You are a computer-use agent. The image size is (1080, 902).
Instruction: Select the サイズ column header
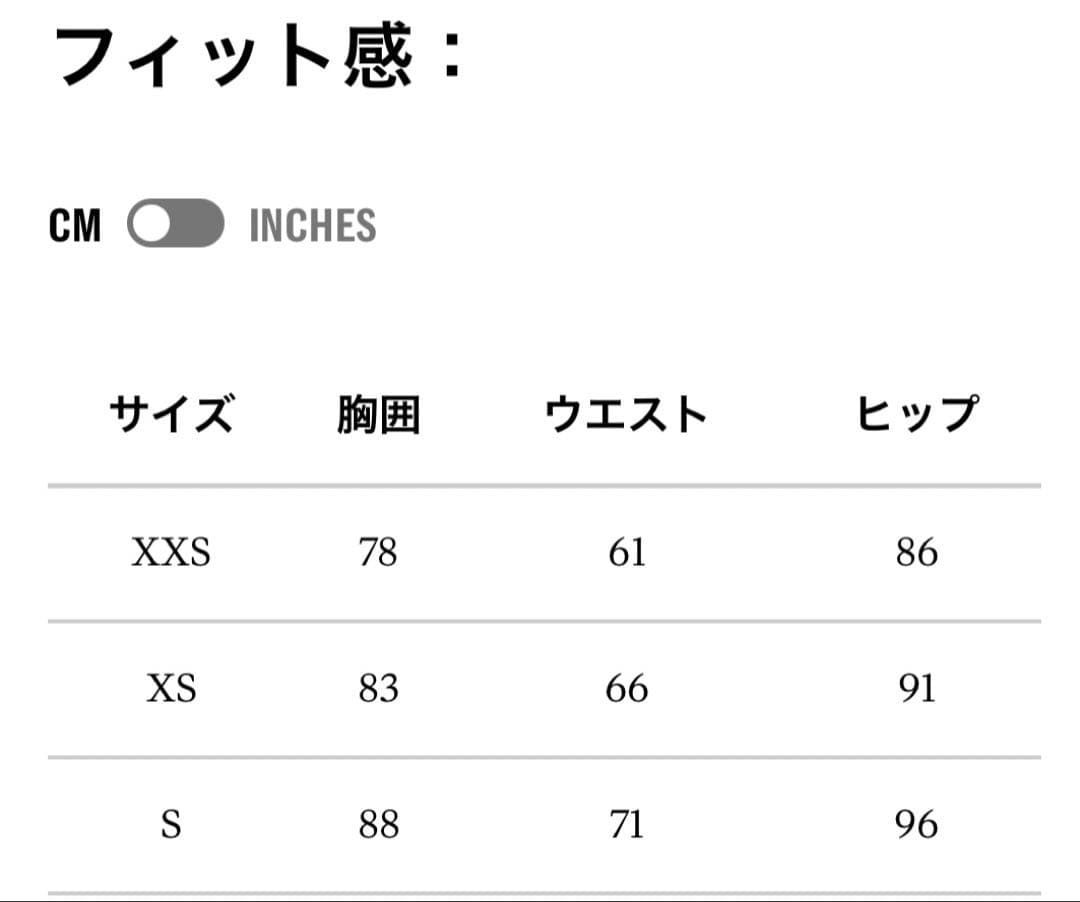tap(172, 411)
